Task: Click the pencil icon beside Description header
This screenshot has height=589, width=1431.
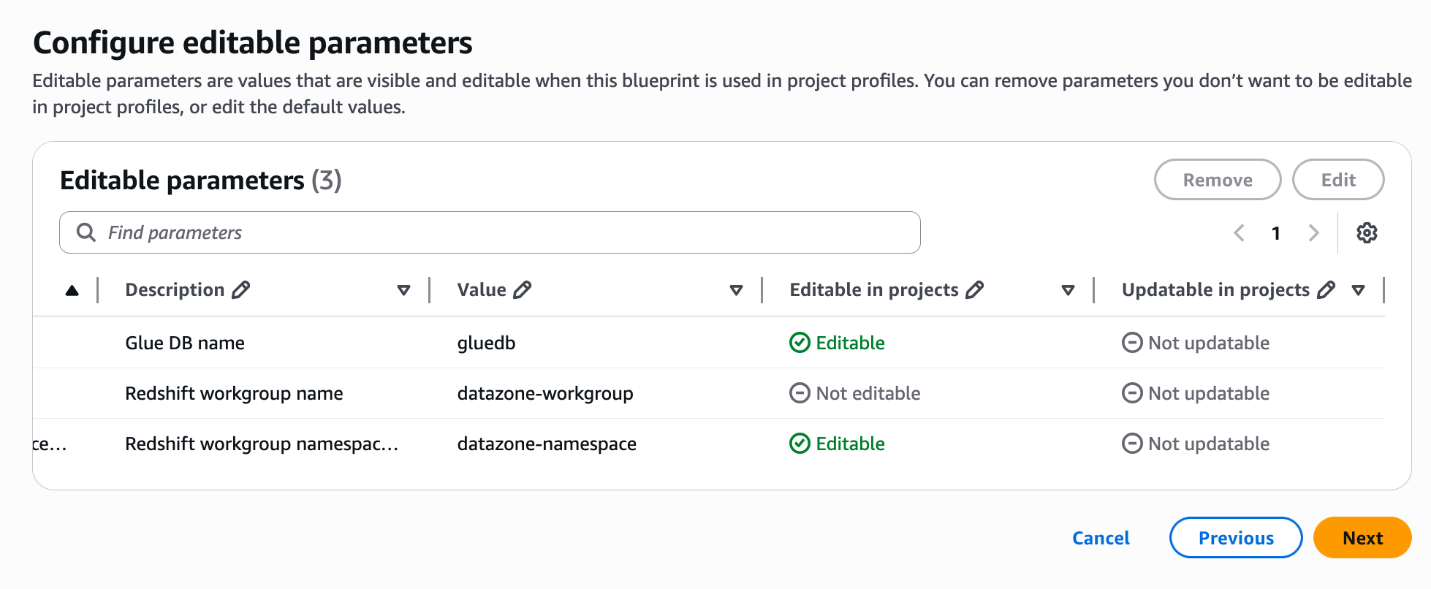Action: pos(240,290)
